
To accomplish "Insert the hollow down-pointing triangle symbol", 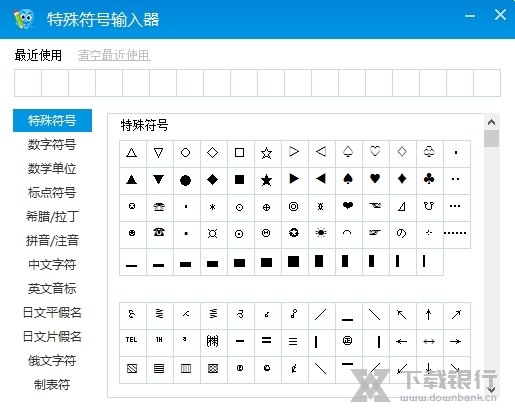I will point(159,153).
